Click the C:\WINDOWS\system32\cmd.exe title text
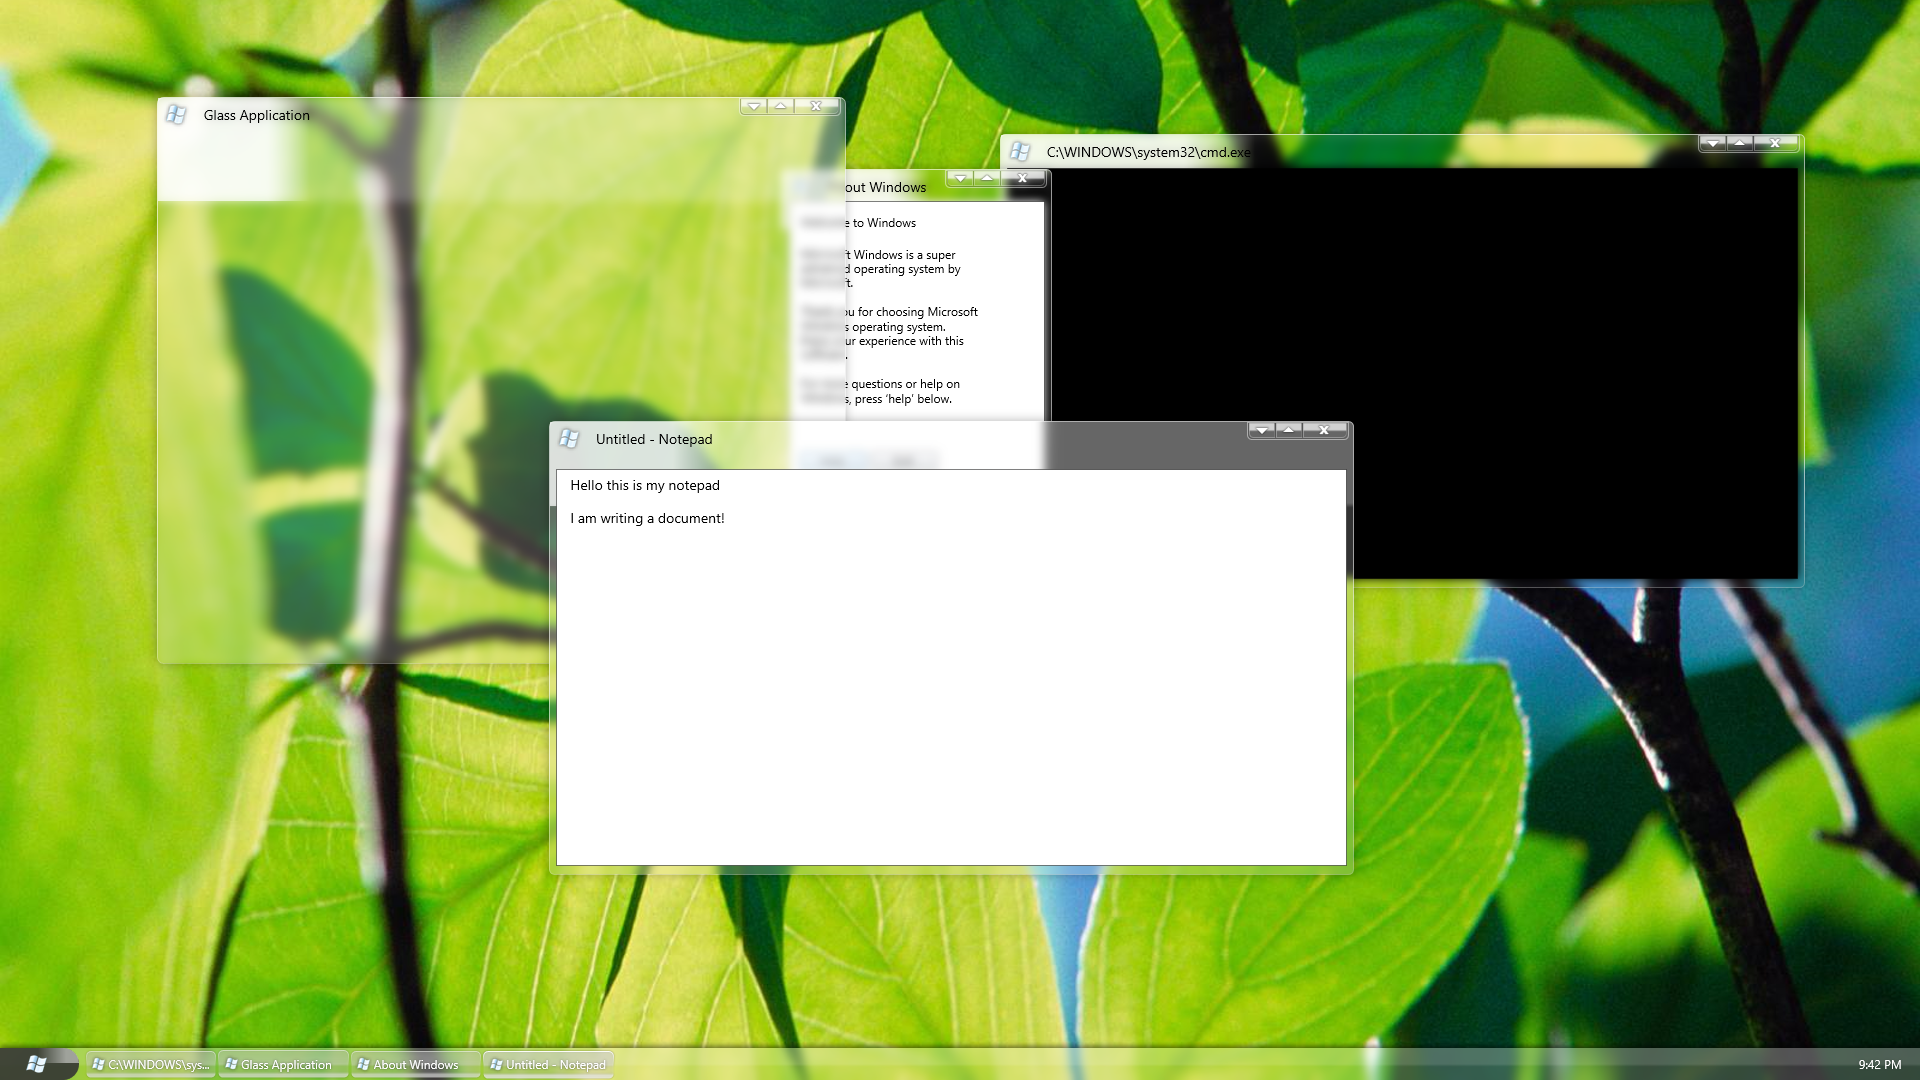1920x1080 pixels. tap(1149, 152)
